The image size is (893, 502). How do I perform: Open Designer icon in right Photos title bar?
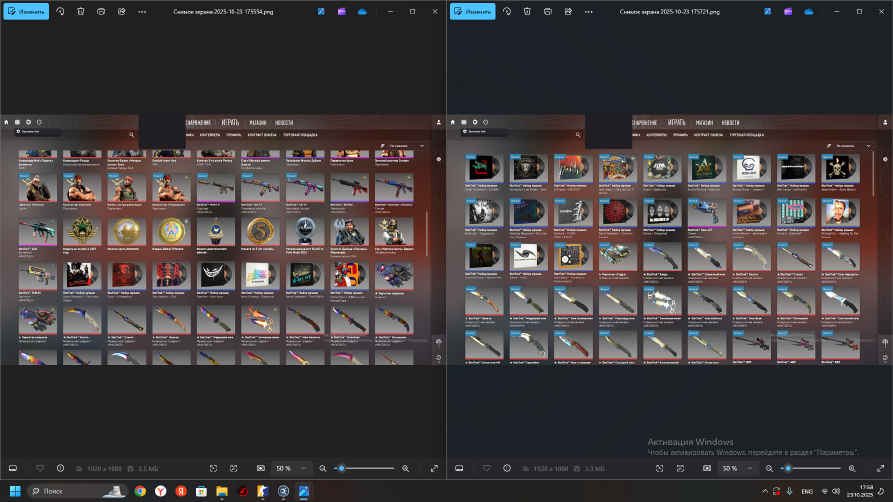tap(768, 11)
